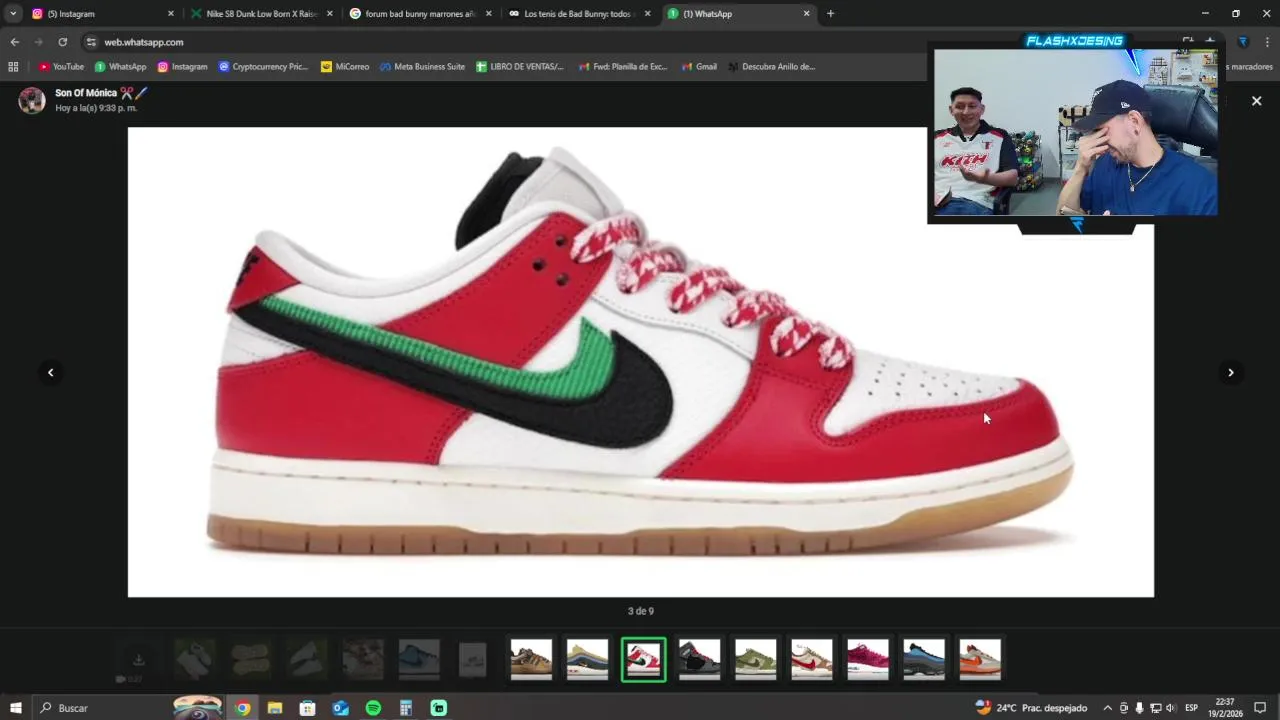Open the Windows notification center
Screen dimensions: 1280x720
point(1260,708)
